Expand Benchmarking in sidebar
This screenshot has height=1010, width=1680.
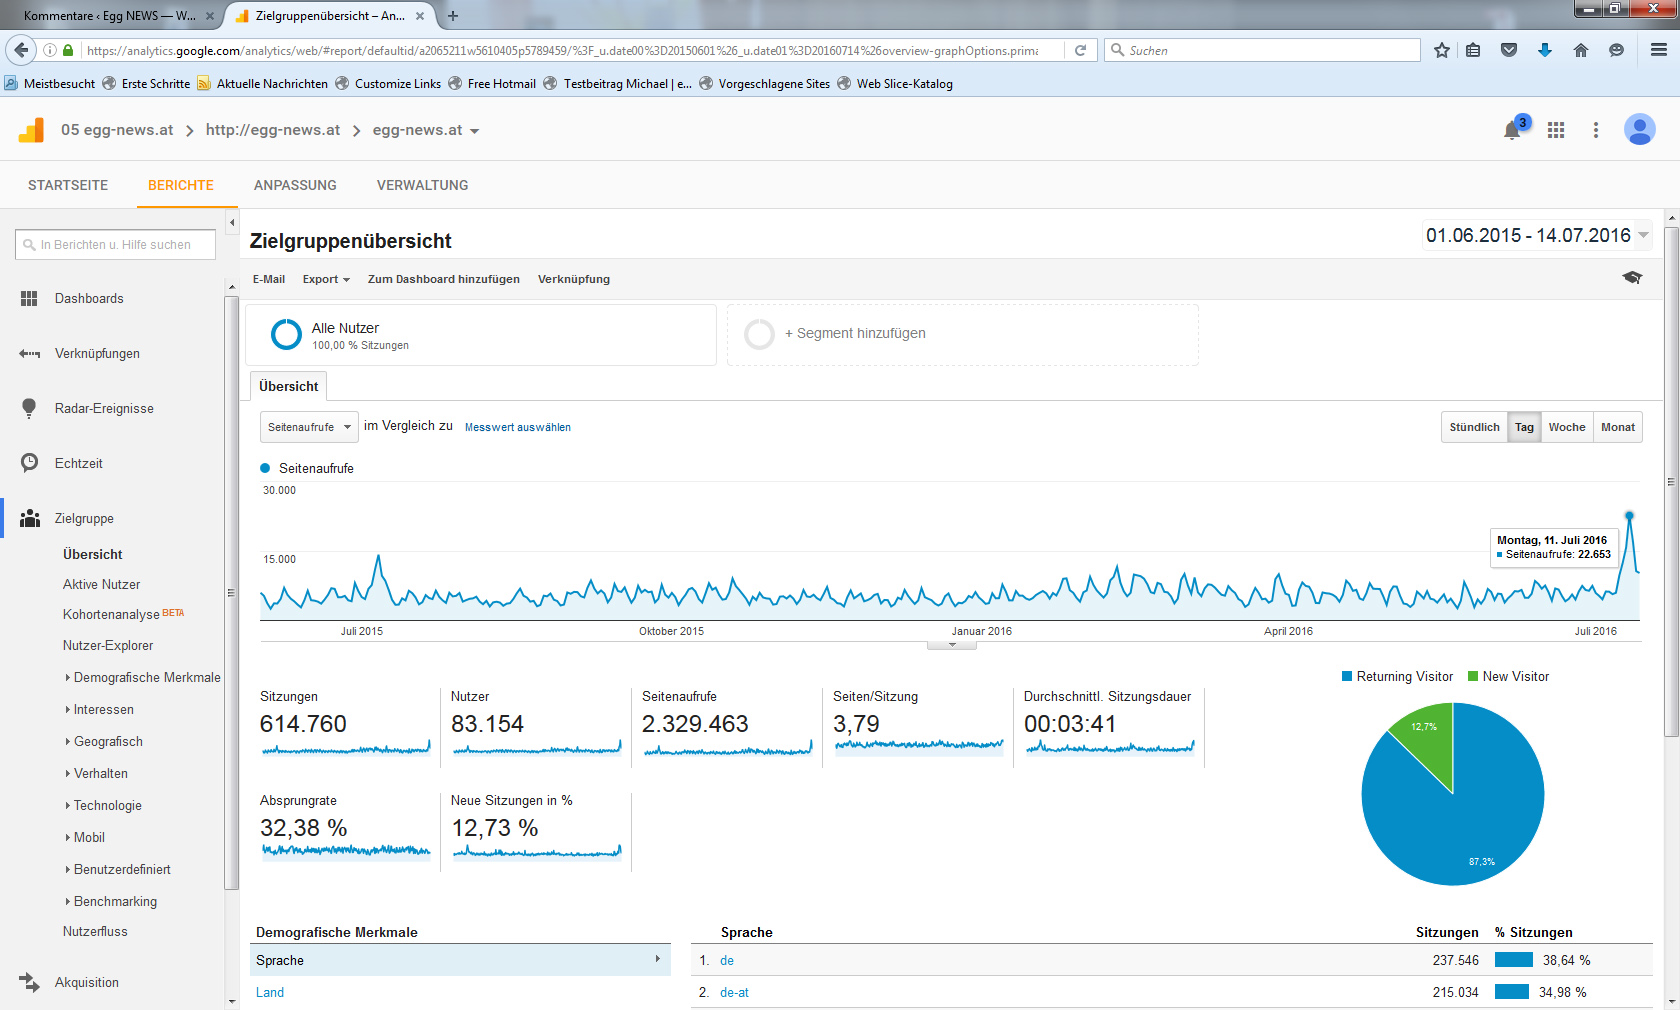point(111,901)
